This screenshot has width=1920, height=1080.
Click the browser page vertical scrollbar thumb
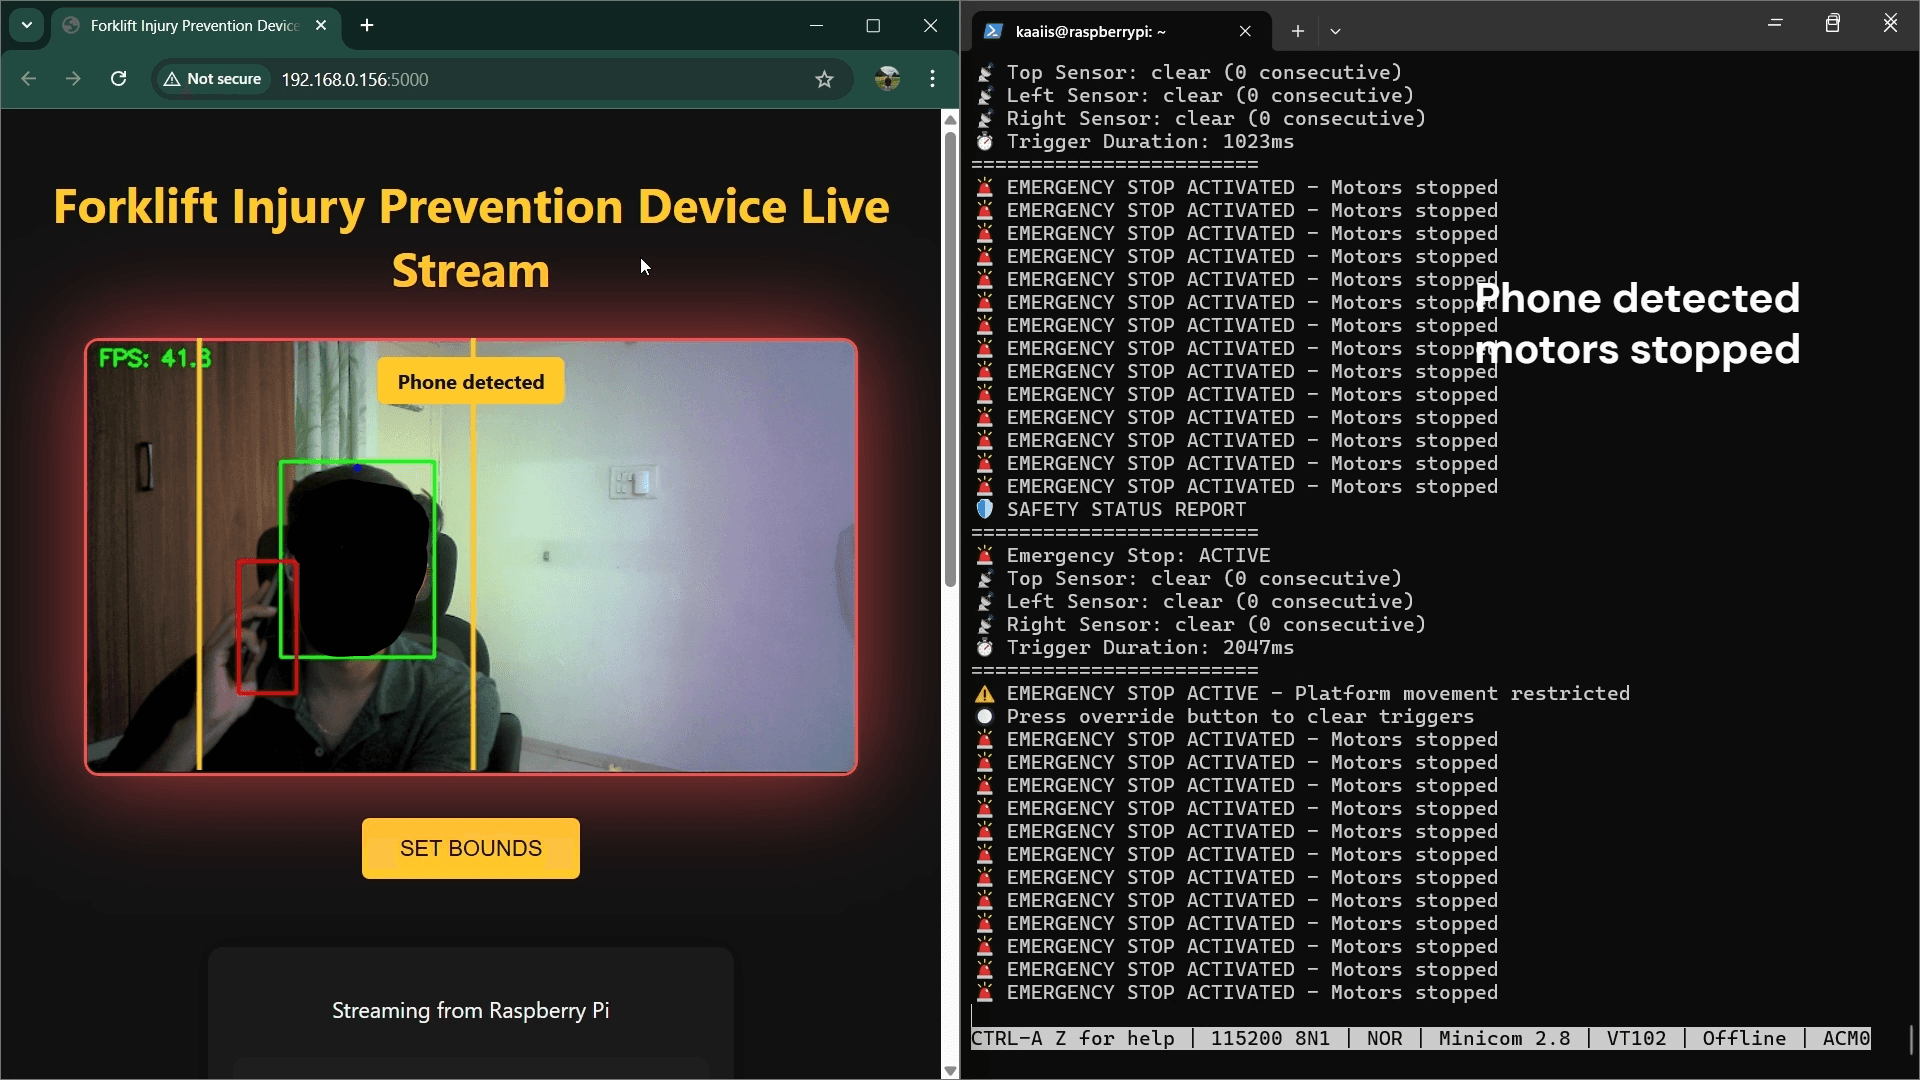pos(950,359)
